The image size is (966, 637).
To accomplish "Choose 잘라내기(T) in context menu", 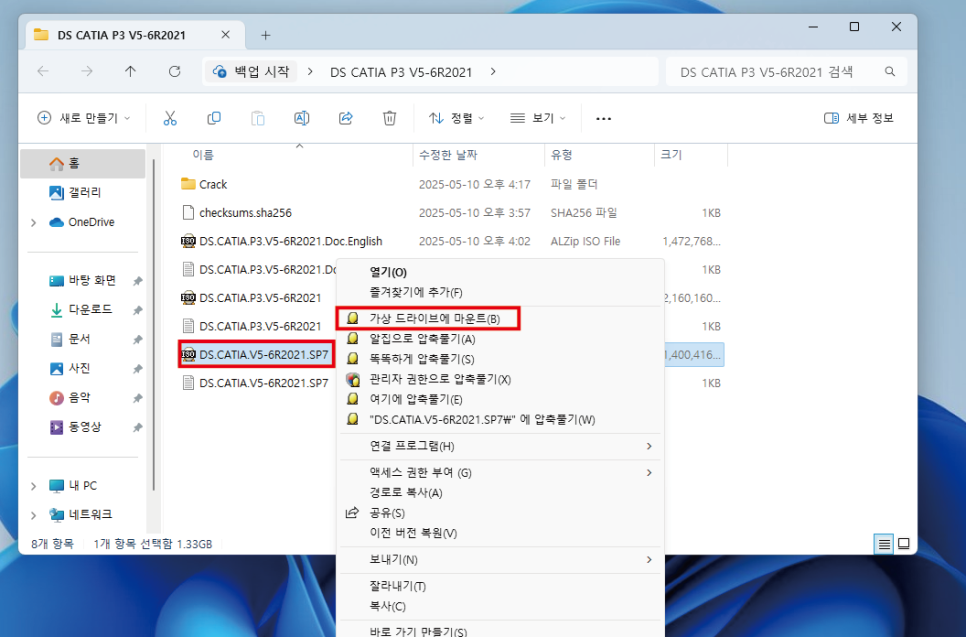I will (500, 586).
